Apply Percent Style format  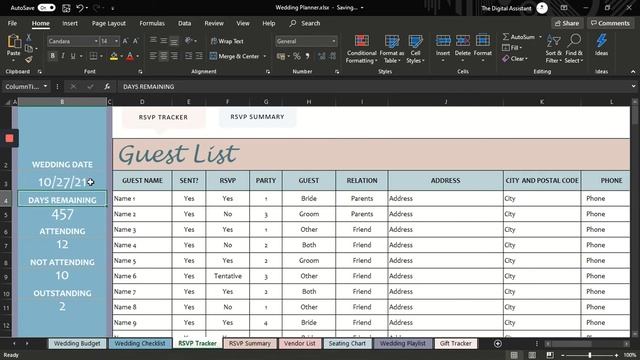(297, 56)
